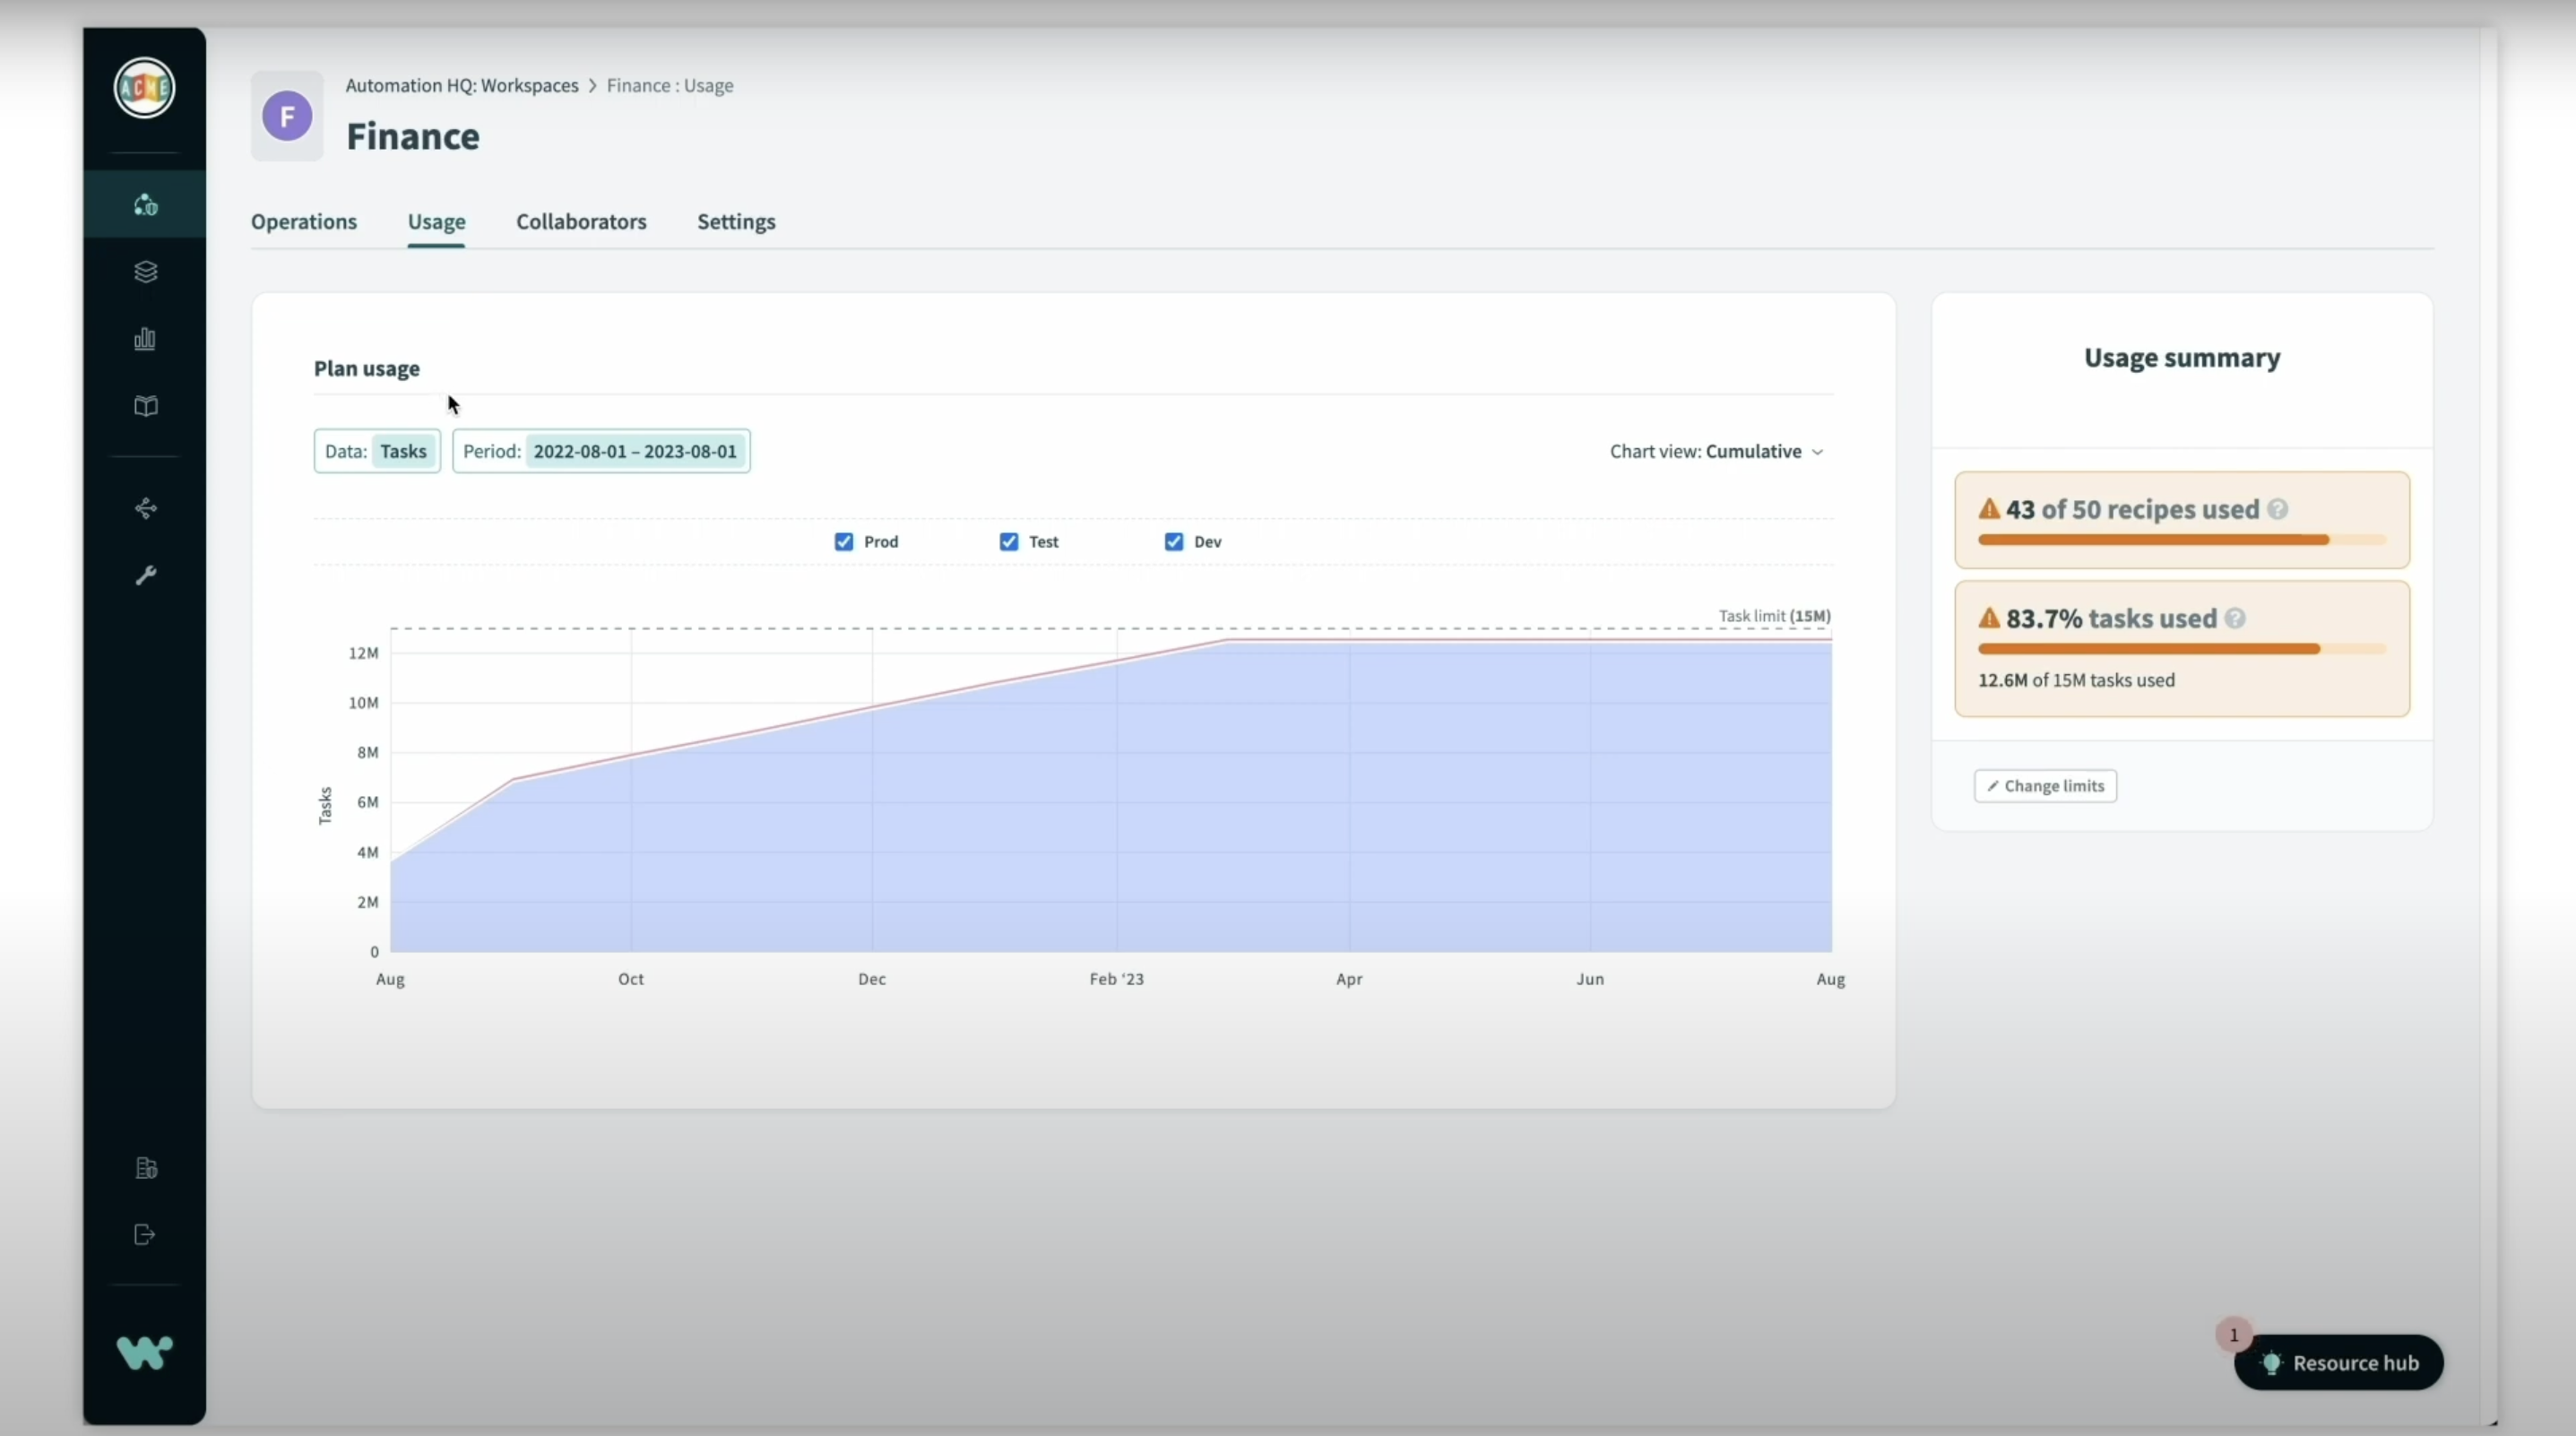Click the ACME workspace logo at sidebar top
The width and height of the screenshot is (2576, 1436).
click(x=143, y=88)
